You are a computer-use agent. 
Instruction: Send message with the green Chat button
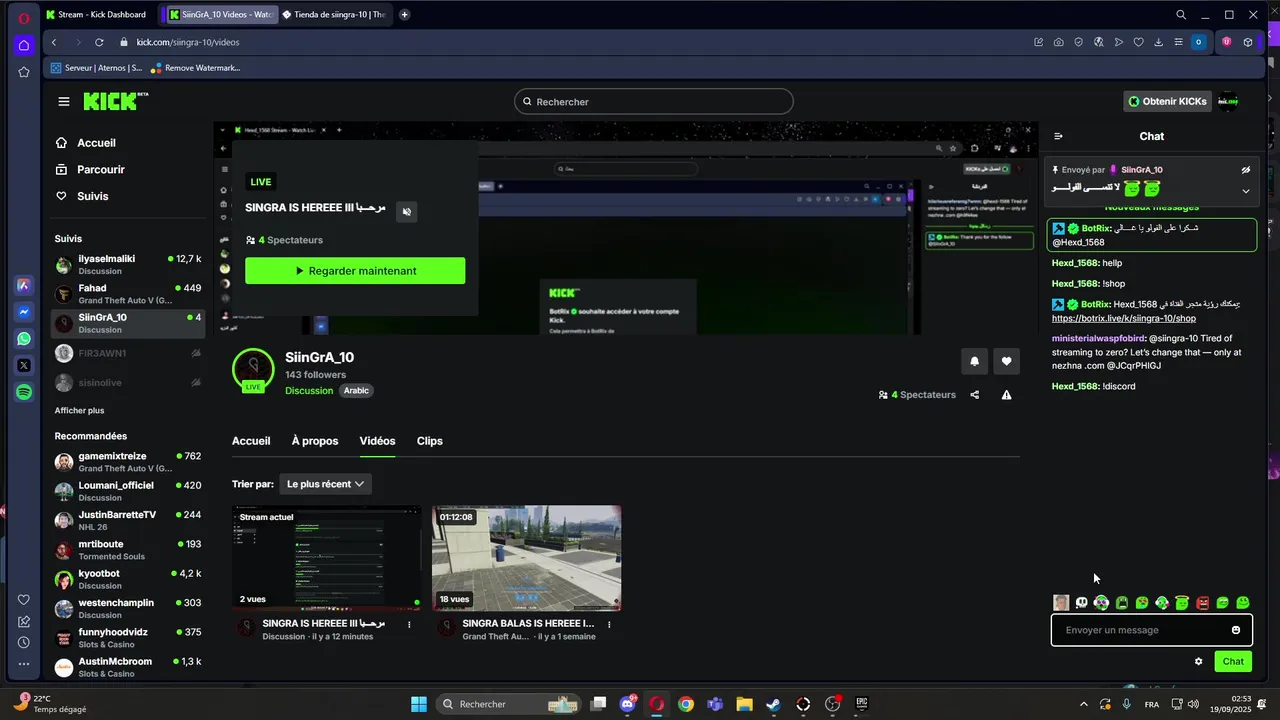(x=1233, y=661)
